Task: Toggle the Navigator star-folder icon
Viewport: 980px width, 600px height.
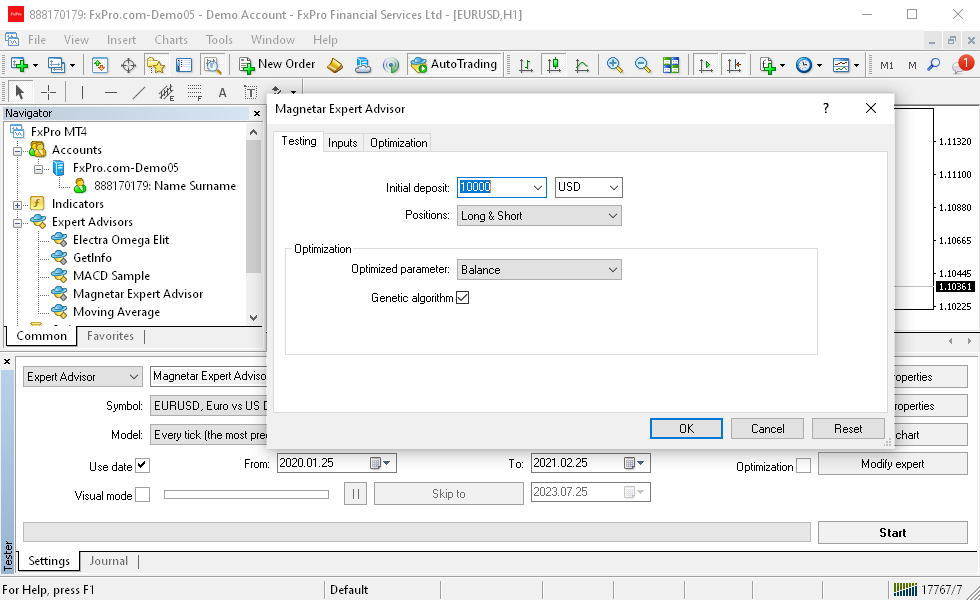Action: (x=155, y=65)
